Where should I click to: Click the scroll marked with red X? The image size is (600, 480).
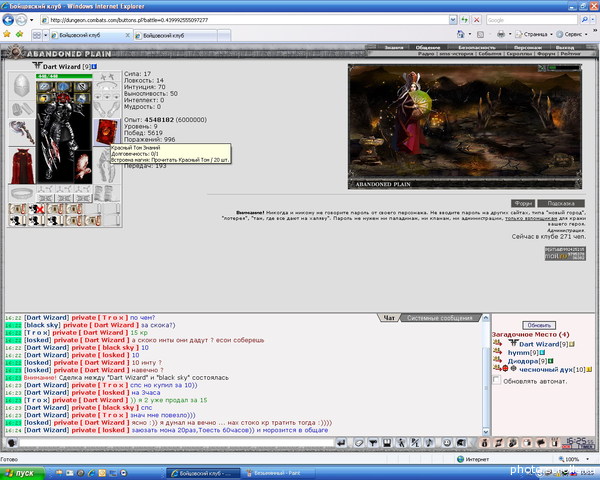coord(37,209)
